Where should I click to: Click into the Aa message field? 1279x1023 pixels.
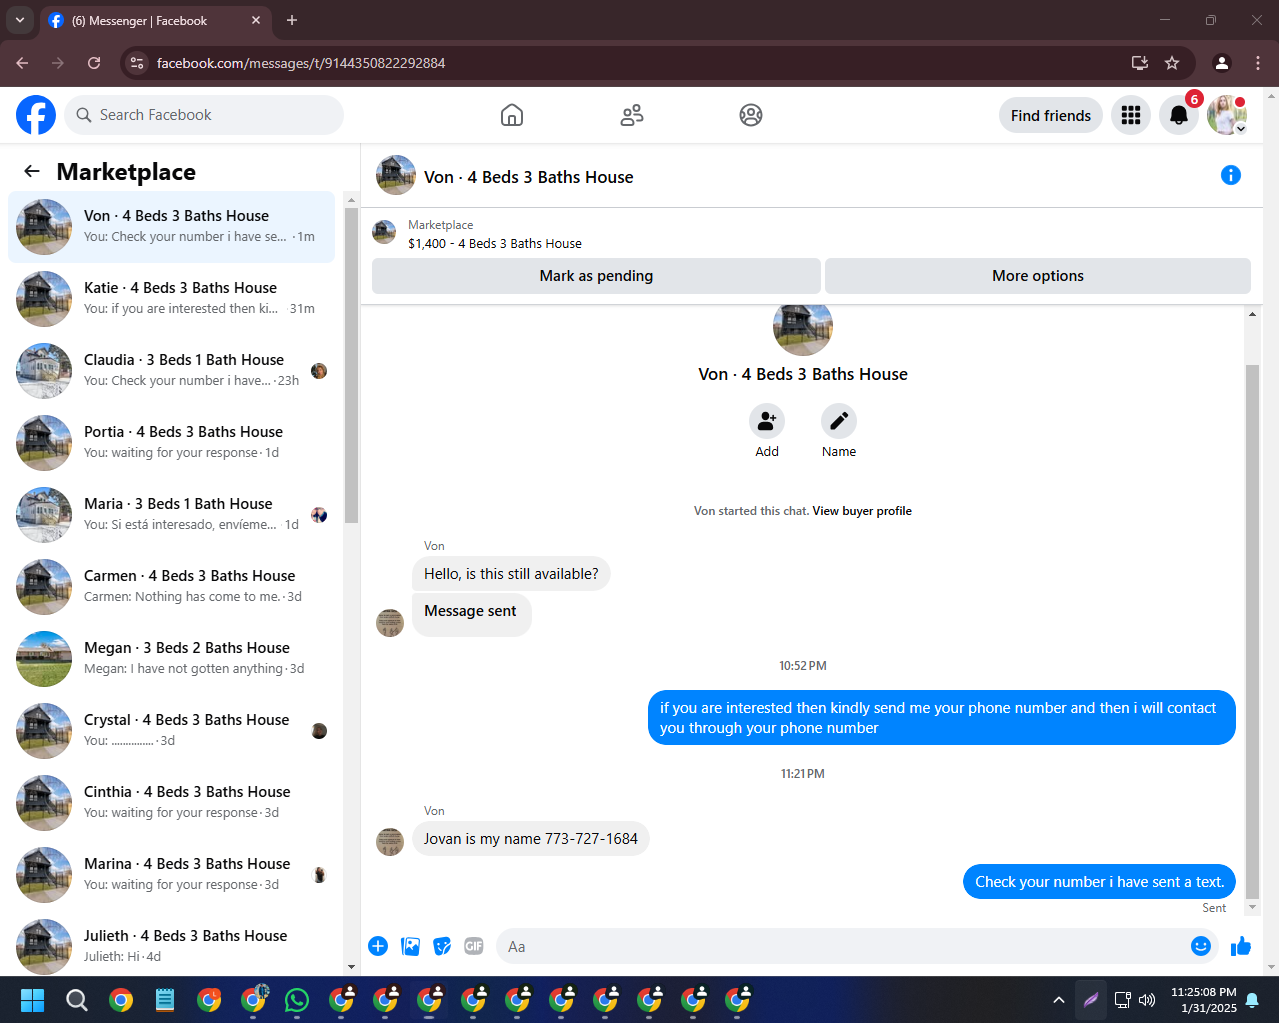pyautogui.click(x=840, y=946)
